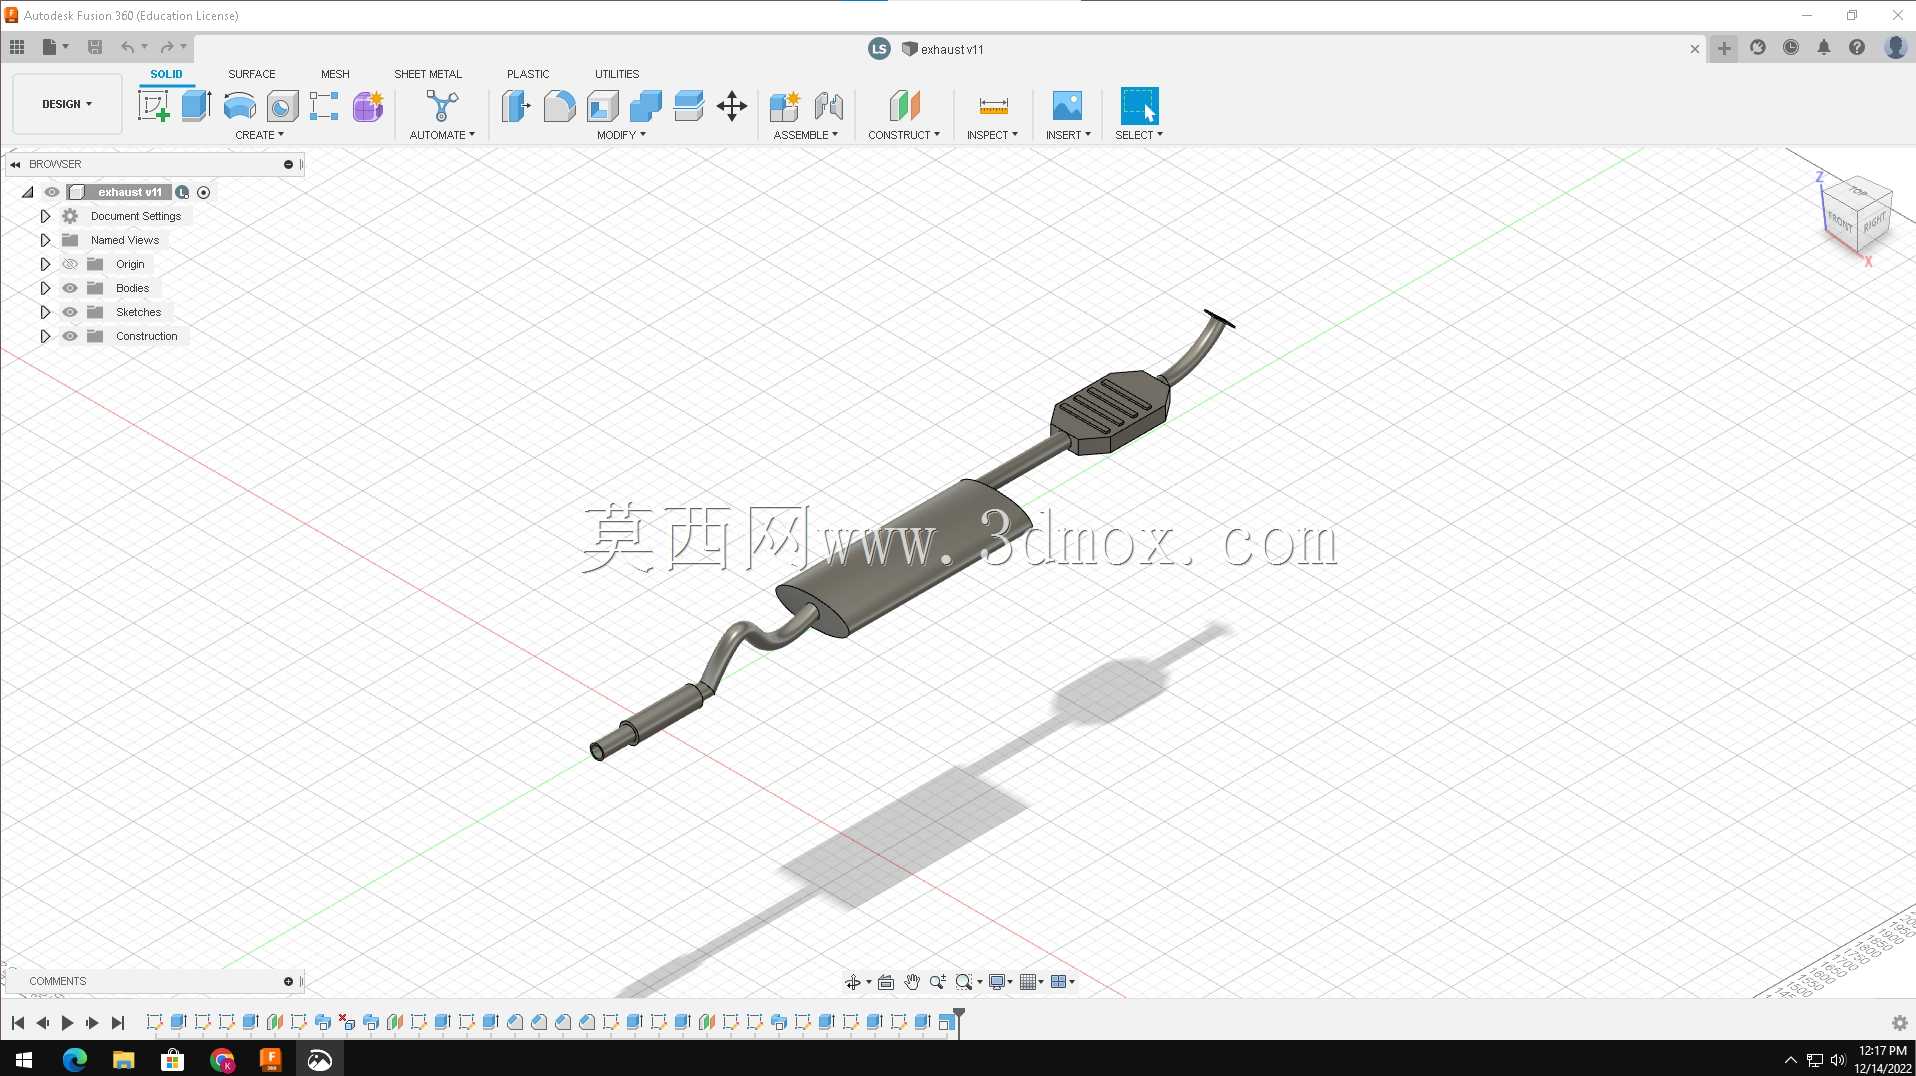Switch to the UTILITIES tab
The width and height of the screenshot is (1916, 1076).
(617, 74)
